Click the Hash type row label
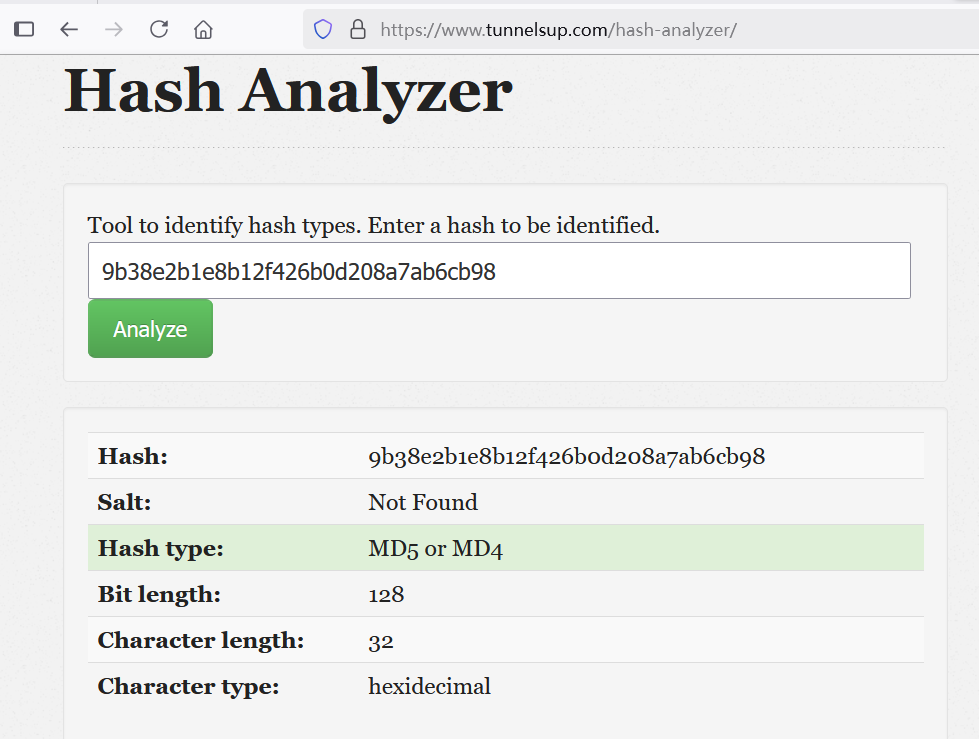The image size is (979, 739). pos(160,548)
